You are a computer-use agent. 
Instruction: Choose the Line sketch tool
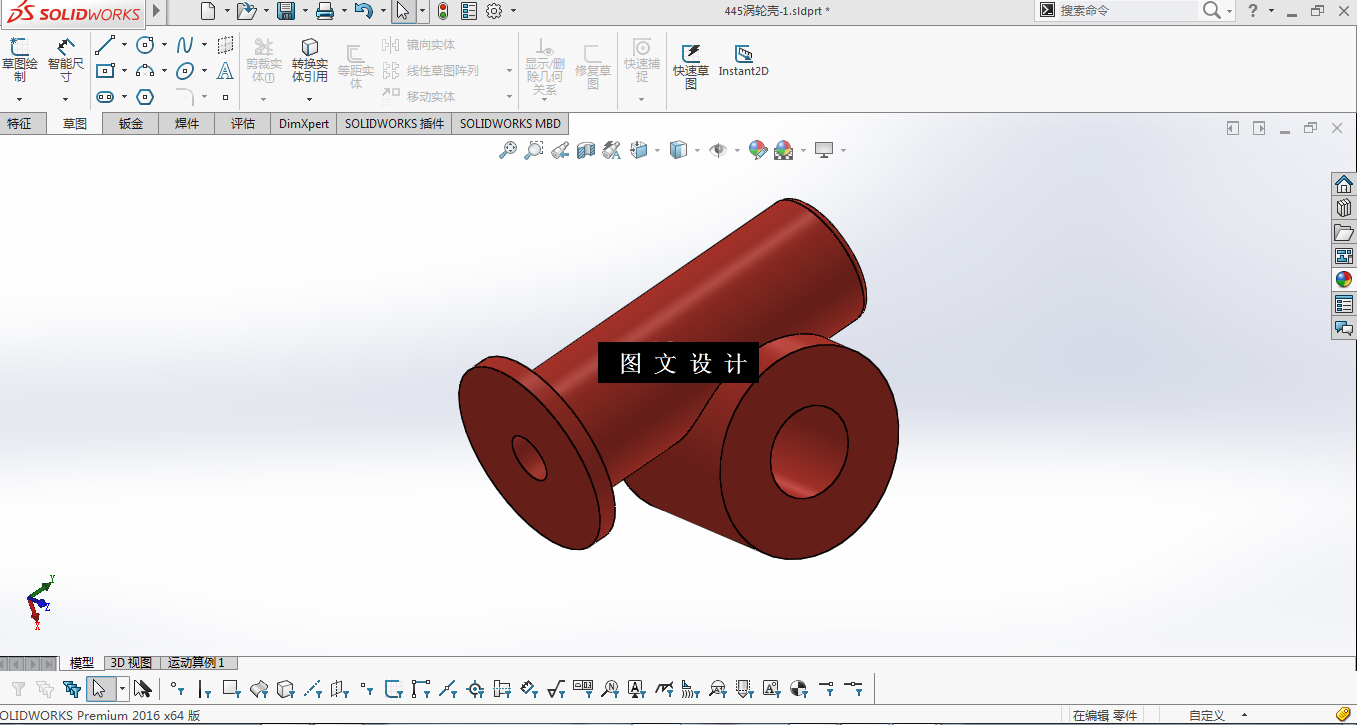tap(104, 45)
